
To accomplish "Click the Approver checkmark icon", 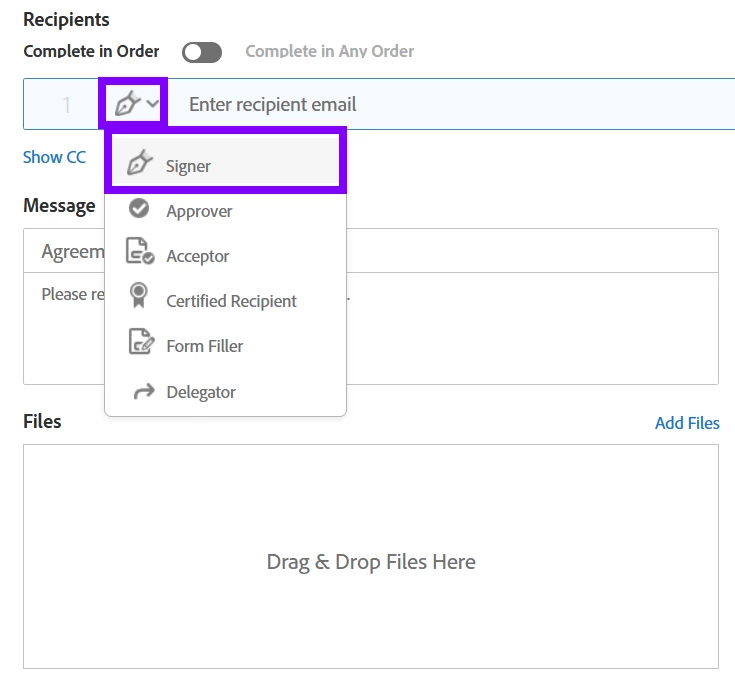I will [x=139, y=209].
